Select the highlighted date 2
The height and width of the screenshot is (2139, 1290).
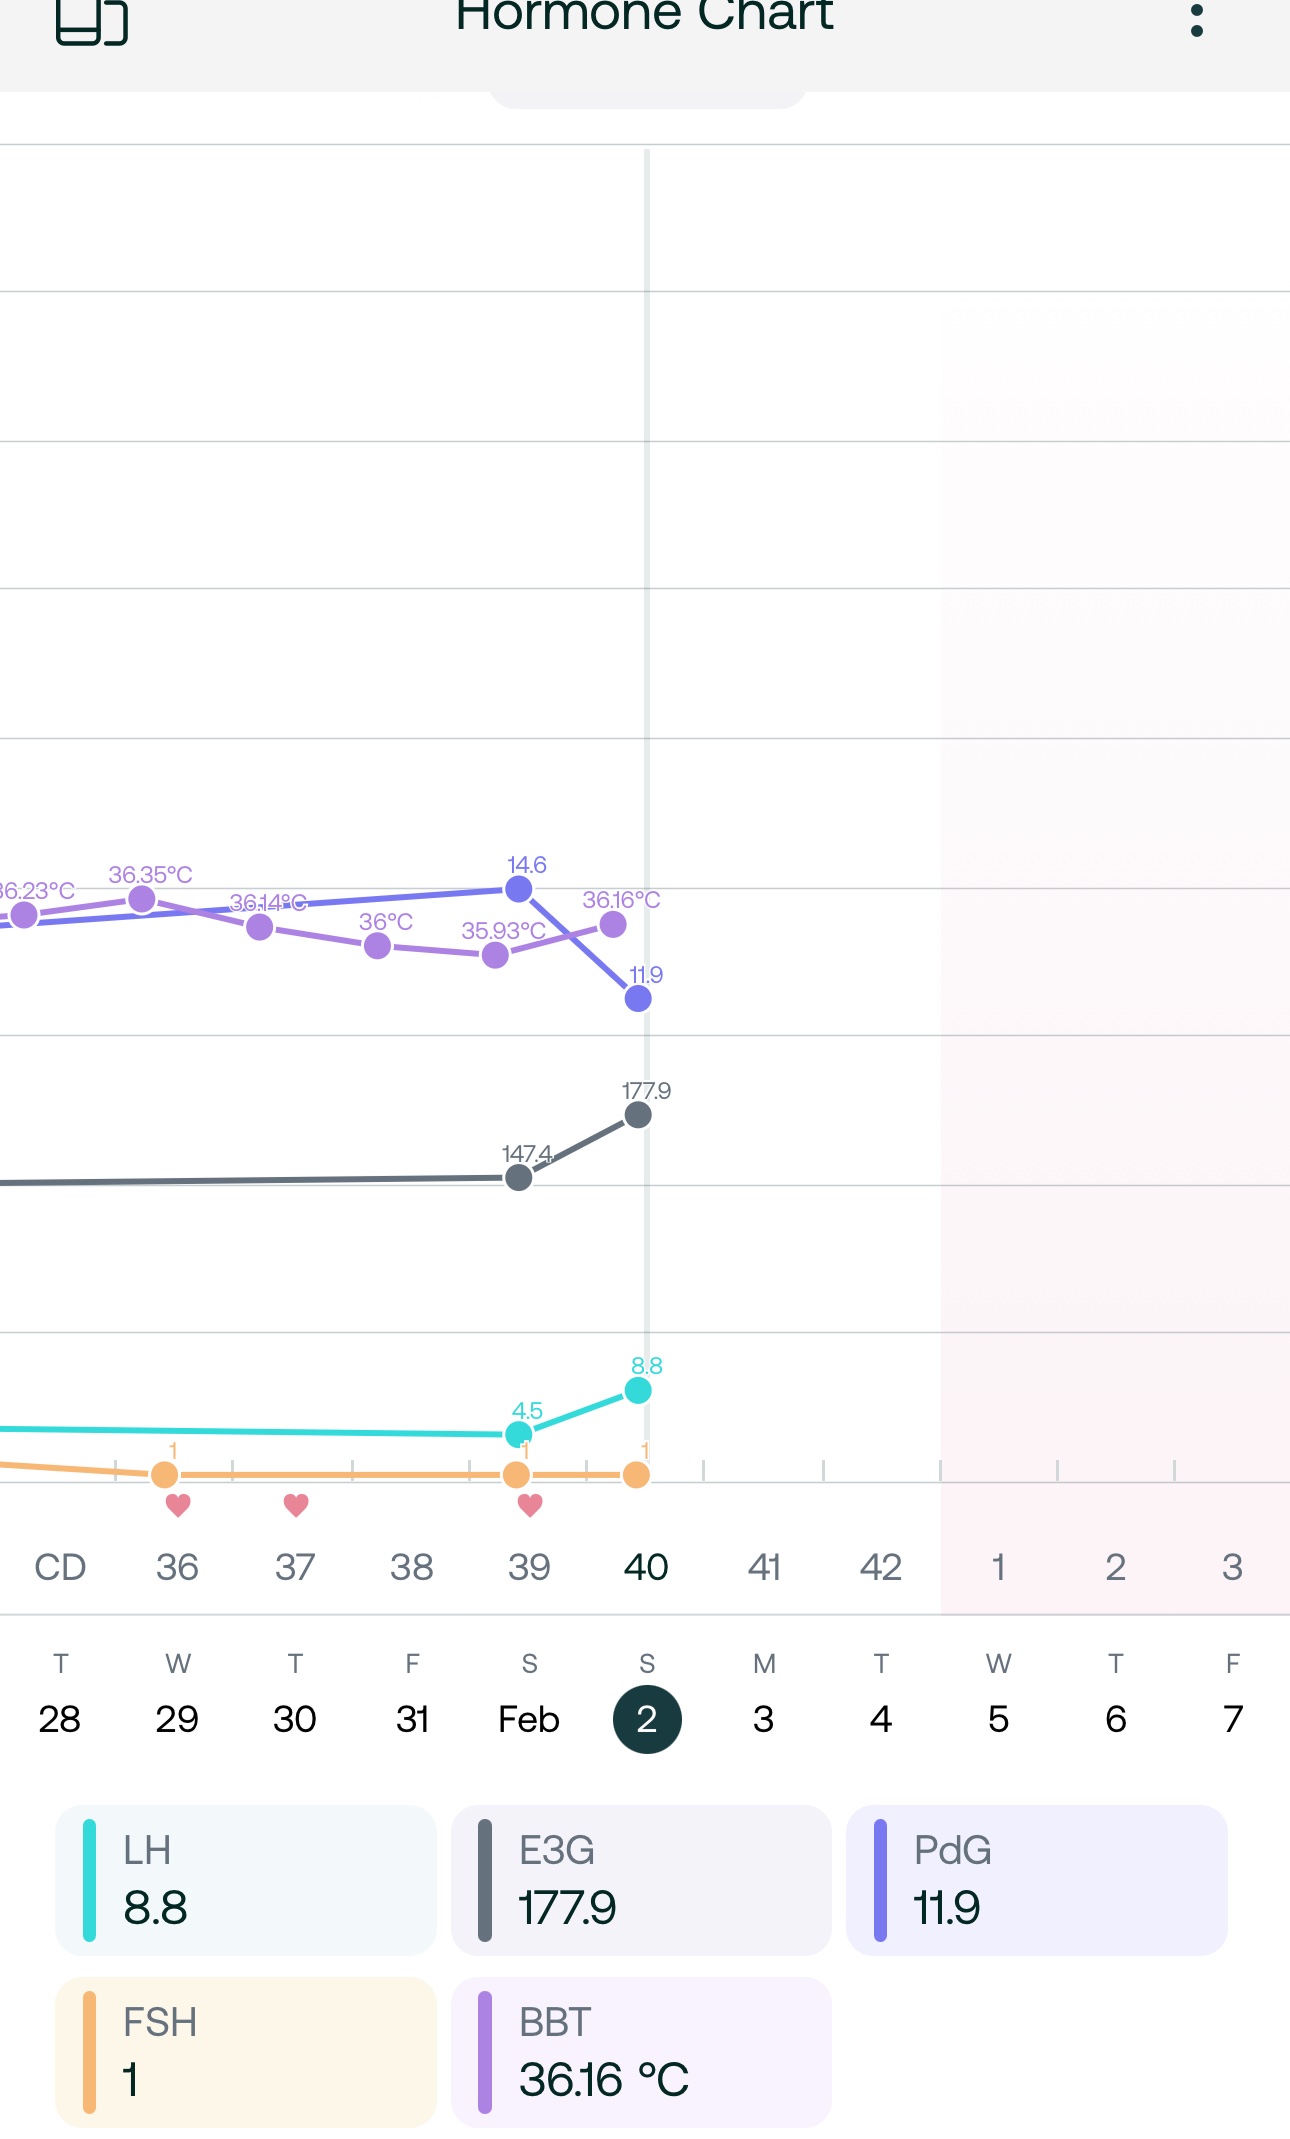[x=647, y=1719]
